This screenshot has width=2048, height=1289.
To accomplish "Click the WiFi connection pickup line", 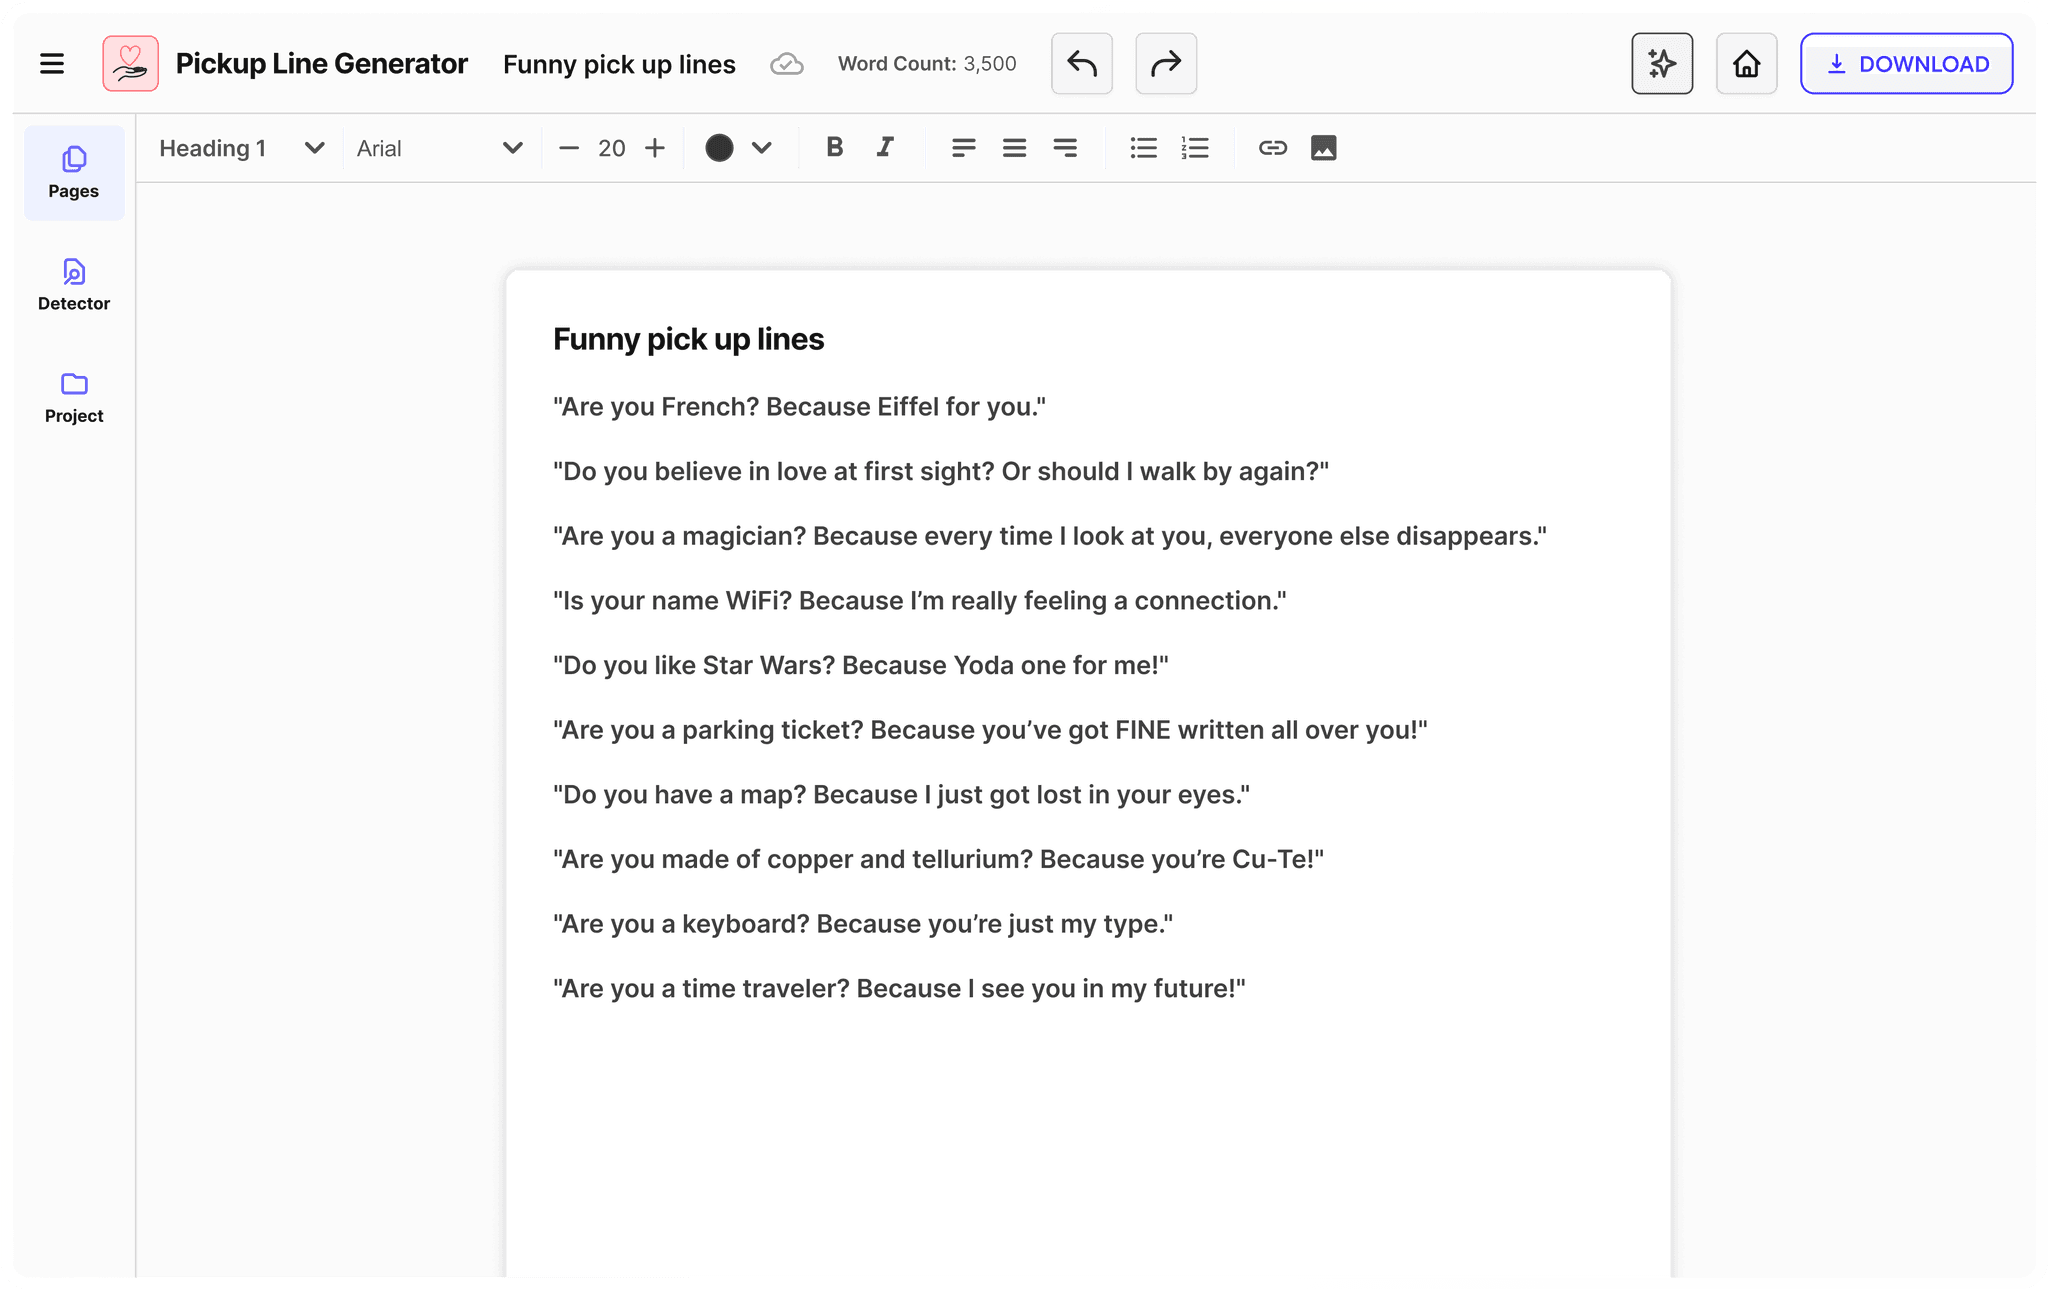I will pyautogui.click(x=920, y=601).
